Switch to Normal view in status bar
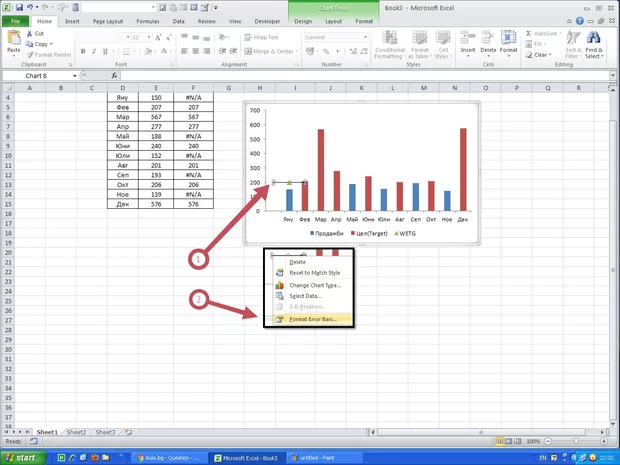The height and width of the screenshot is (465, 620). (500, 441)
